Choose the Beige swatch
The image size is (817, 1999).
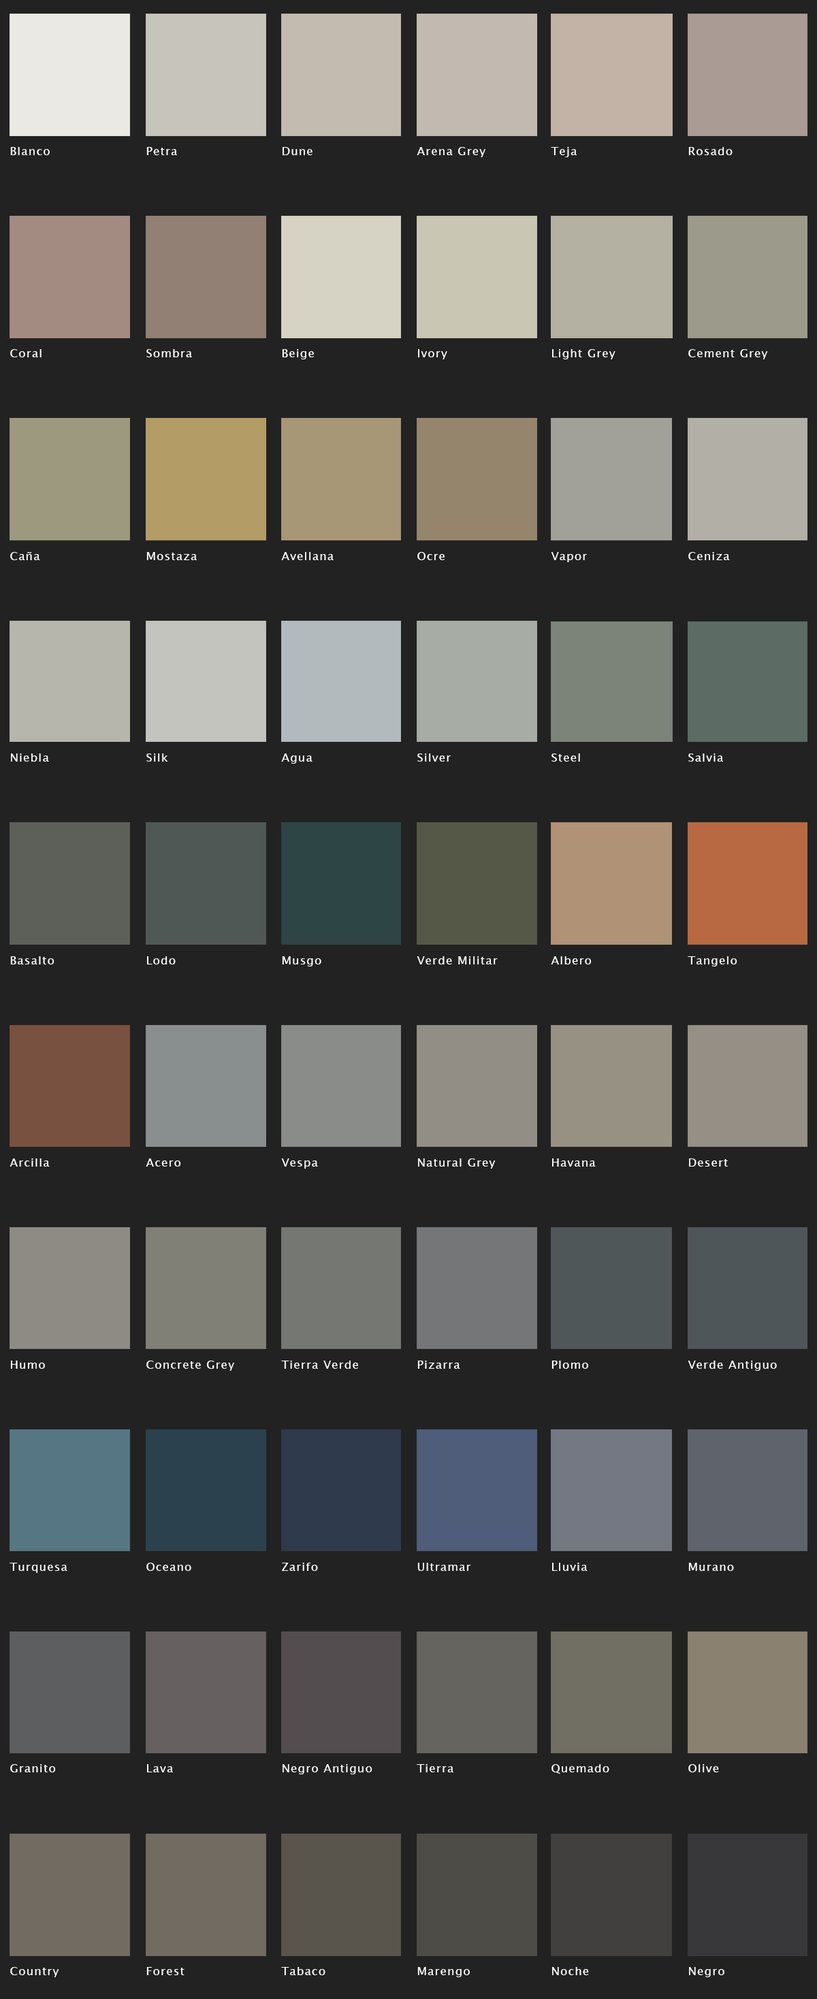pyautogui.click(x=341, y=277)
